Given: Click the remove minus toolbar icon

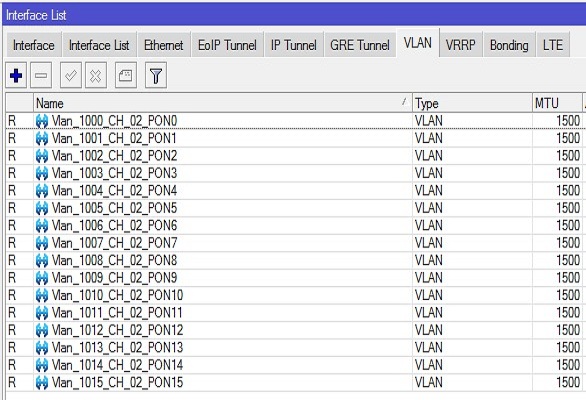Looking at the screenshot, I should pyautogui.click(x=41, y=76).
